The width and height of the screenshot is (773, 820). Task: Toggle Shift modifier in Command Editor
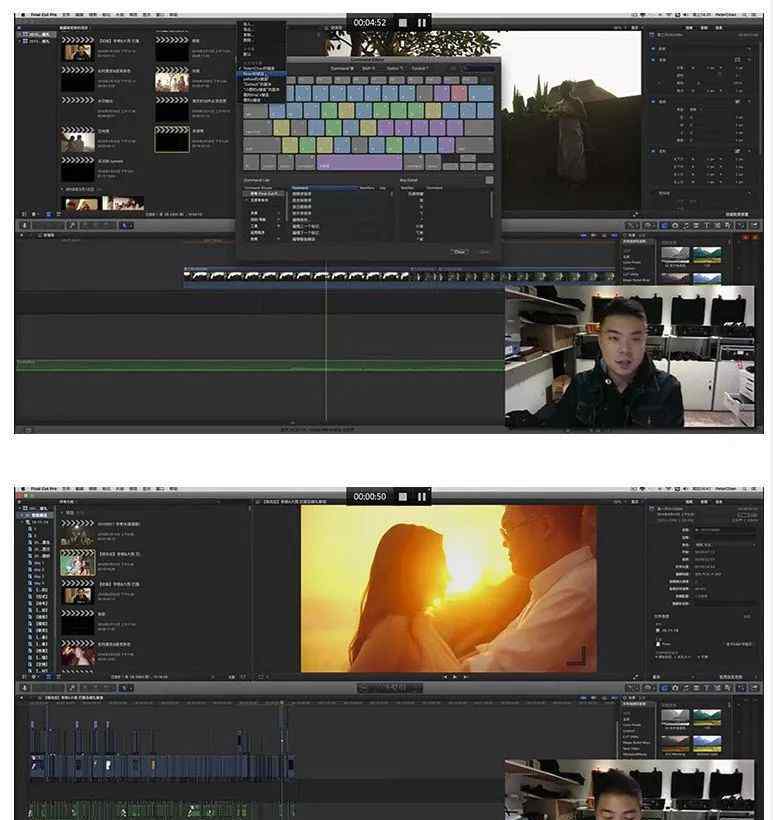pyautogui.click(x=368, y=69)
